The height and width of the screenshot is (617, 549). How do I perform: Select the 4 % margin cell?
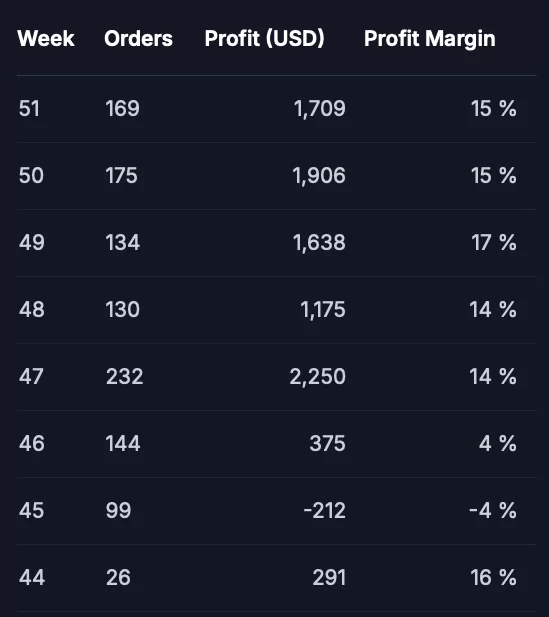498,443
